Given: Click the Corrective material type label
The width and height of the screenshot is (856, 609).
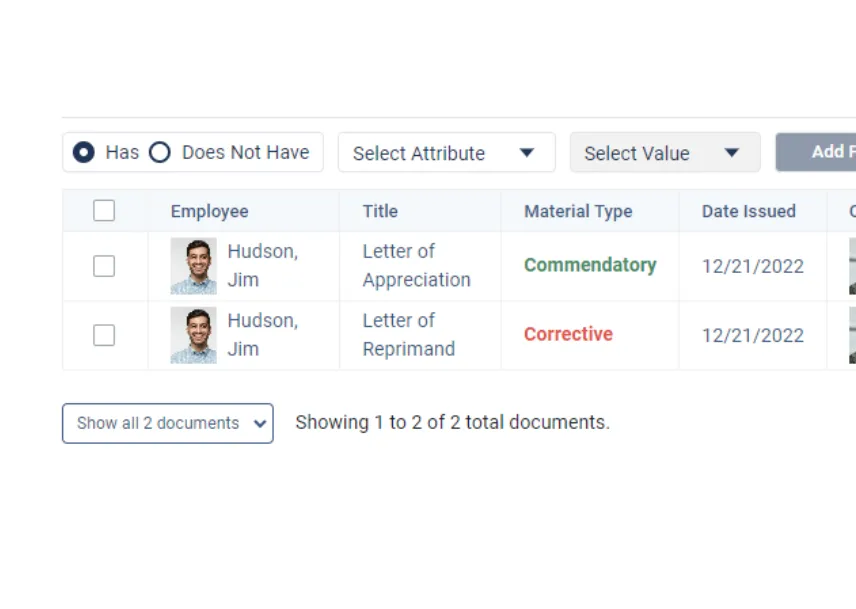Looking at the screenshot, I should pos(568,335).
